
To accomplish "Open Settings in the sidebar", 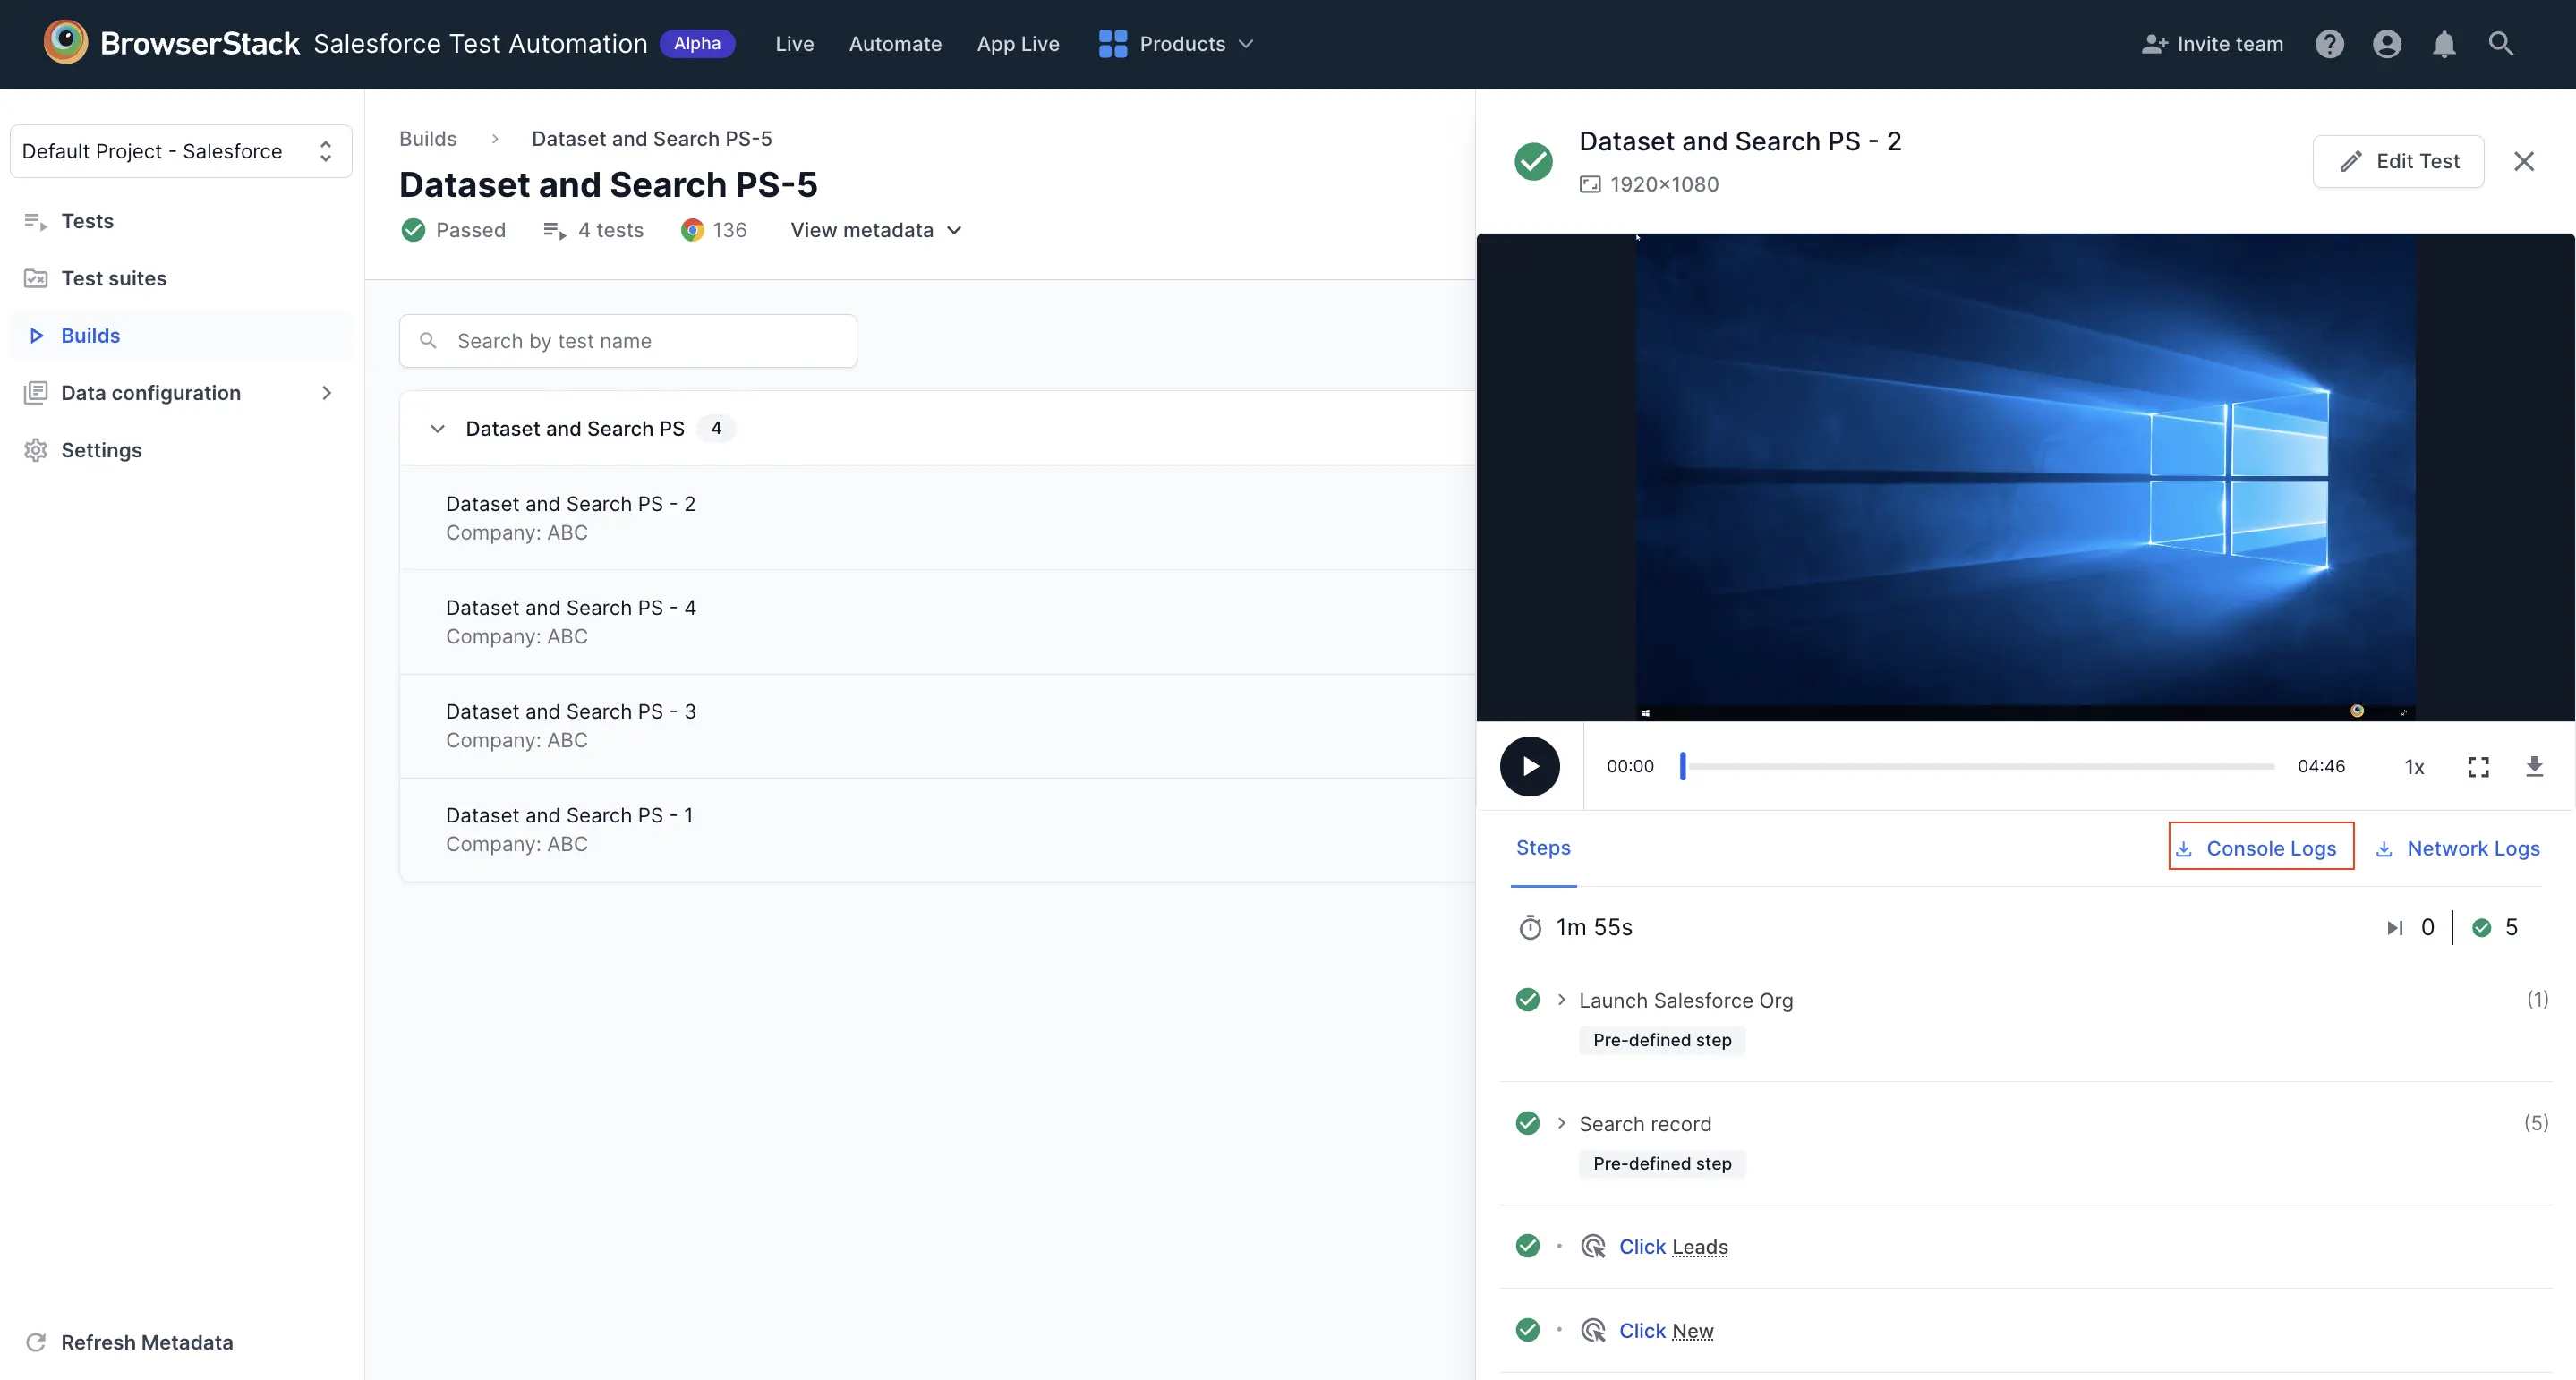I will pyautogui.click(x=181, y=450).
